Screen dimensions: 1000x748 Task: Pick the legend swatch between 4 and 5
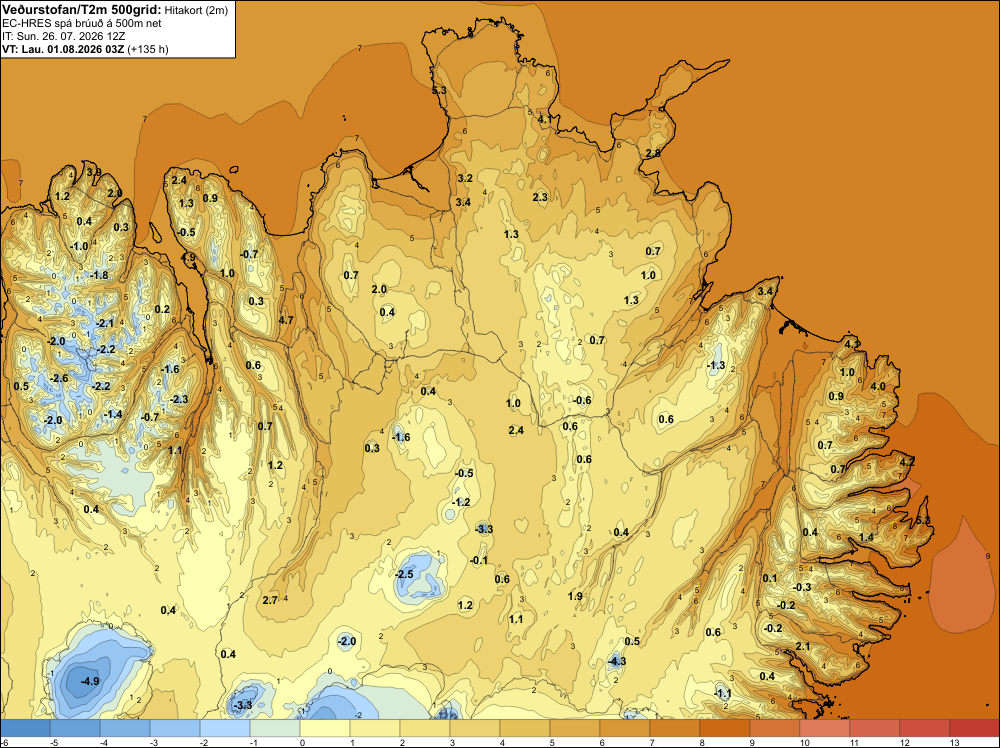click(525, 728)
